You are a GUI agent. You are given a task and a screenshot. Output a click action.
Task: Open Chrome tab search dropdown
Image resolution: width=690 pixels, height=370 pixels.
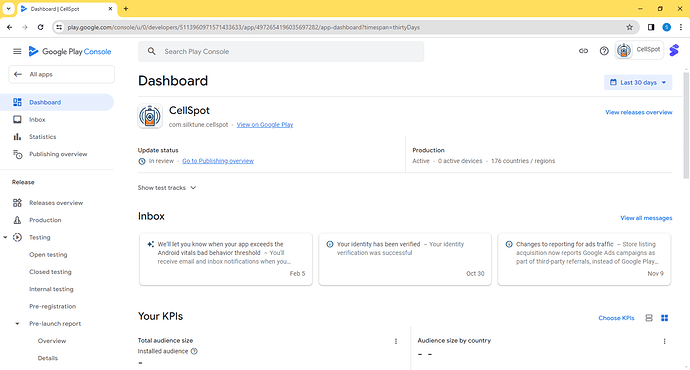(x=8, y=8)
